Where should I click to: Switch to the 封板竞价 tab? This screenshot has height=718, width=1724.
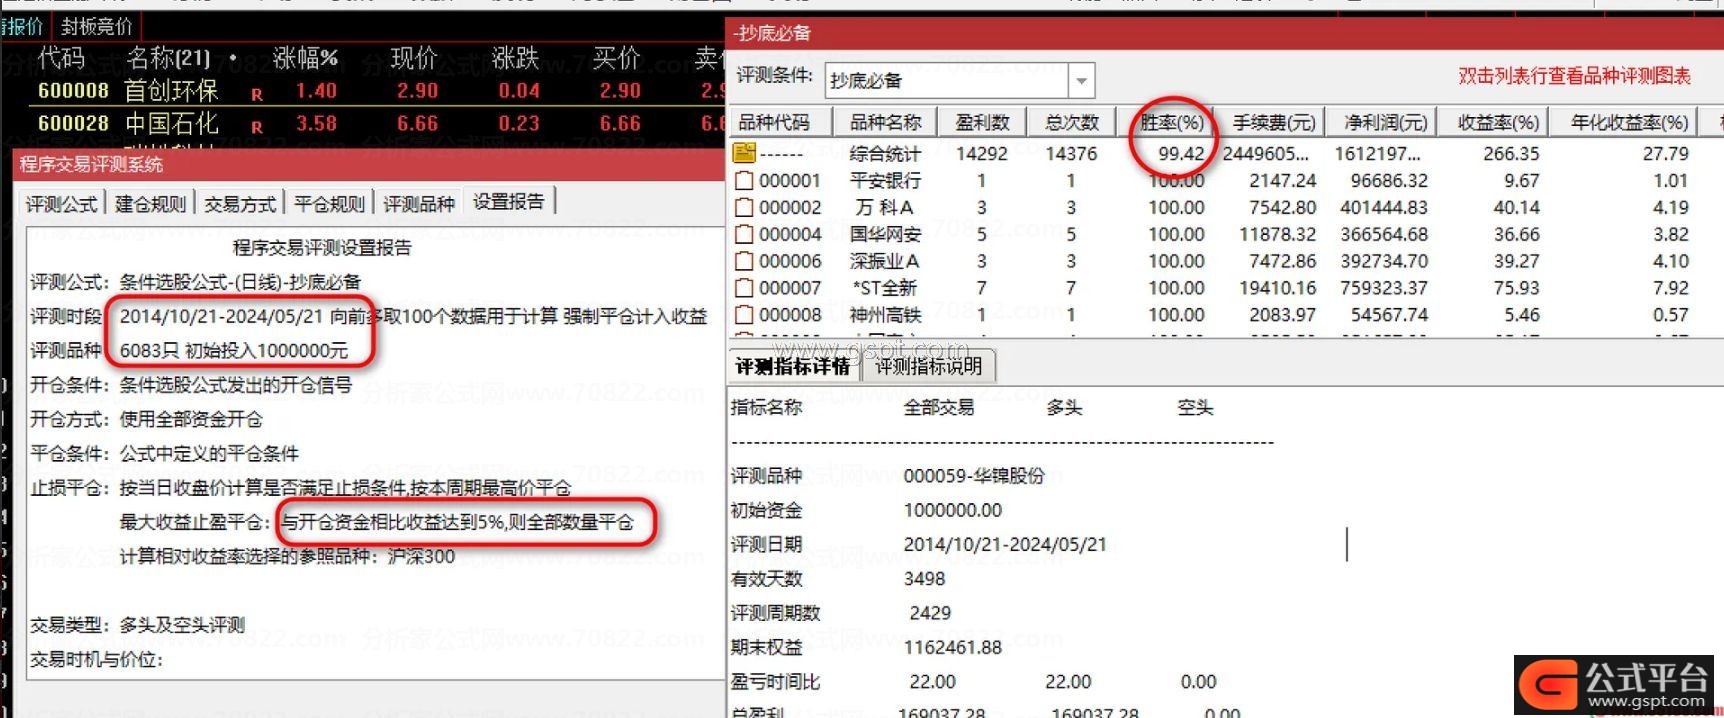point(96,26)
